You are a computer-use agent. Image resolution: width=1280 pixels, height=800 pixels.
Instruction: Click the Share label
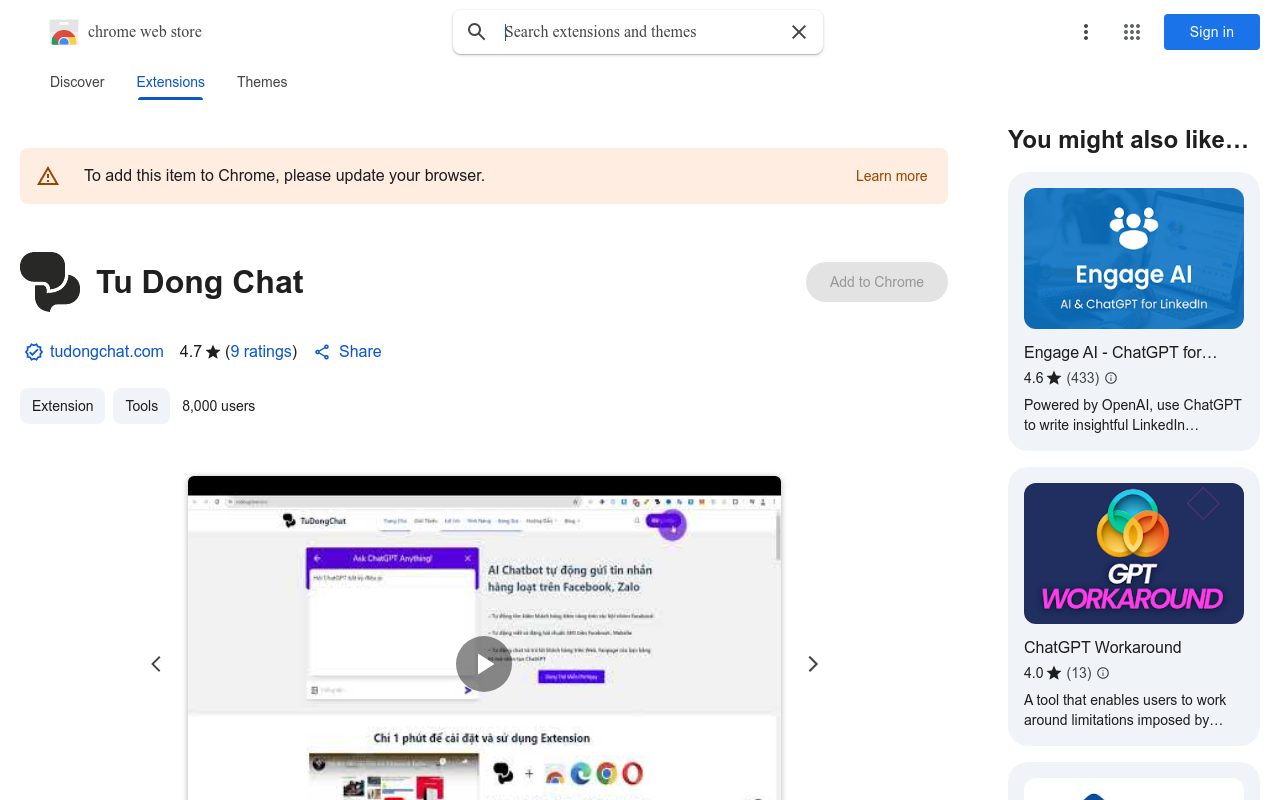360,352
